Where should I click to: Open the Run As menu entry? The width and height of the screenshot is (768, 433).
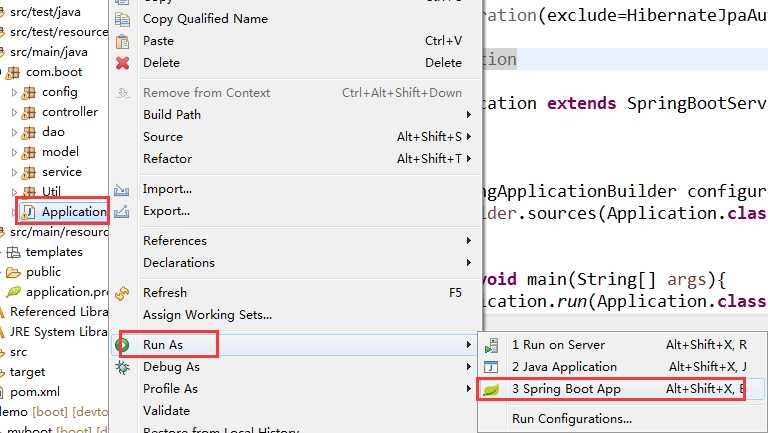294,345
